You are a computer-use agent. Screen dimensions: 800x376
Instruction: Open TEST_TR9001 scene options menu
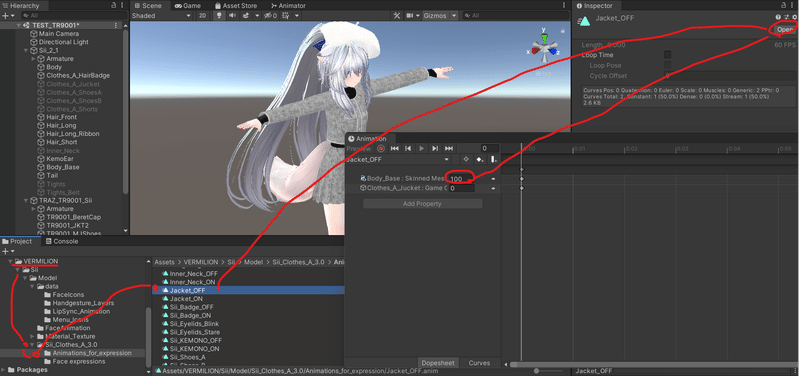click(x=116, y=25)
